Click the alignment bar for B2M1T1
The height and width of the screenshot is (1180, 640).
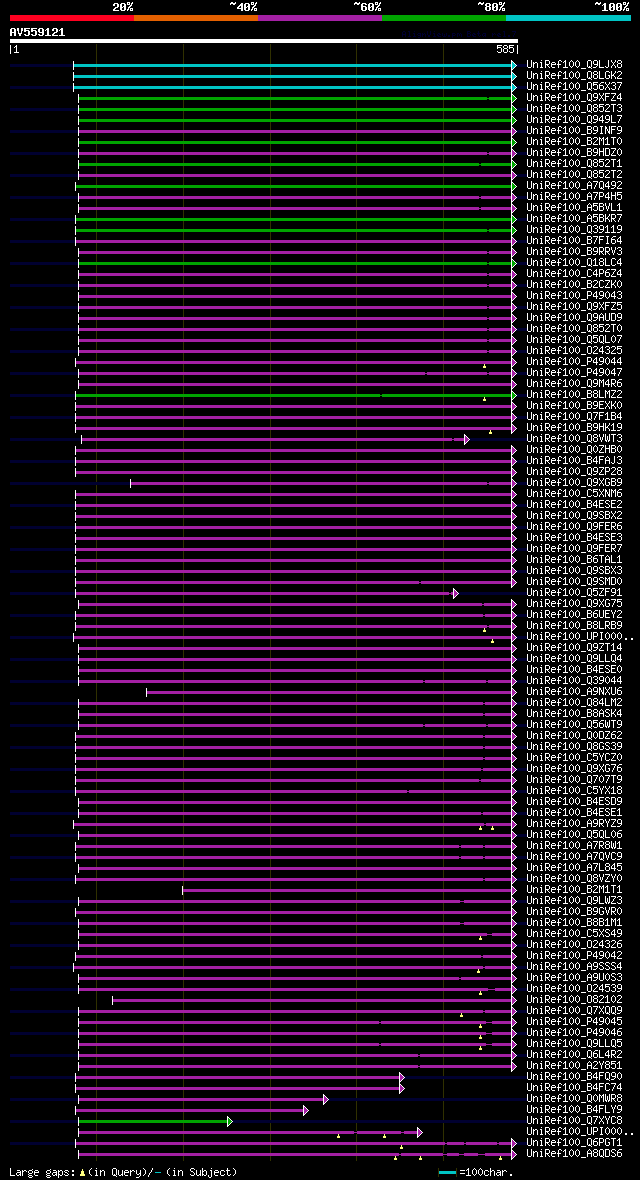pos(347,890)
